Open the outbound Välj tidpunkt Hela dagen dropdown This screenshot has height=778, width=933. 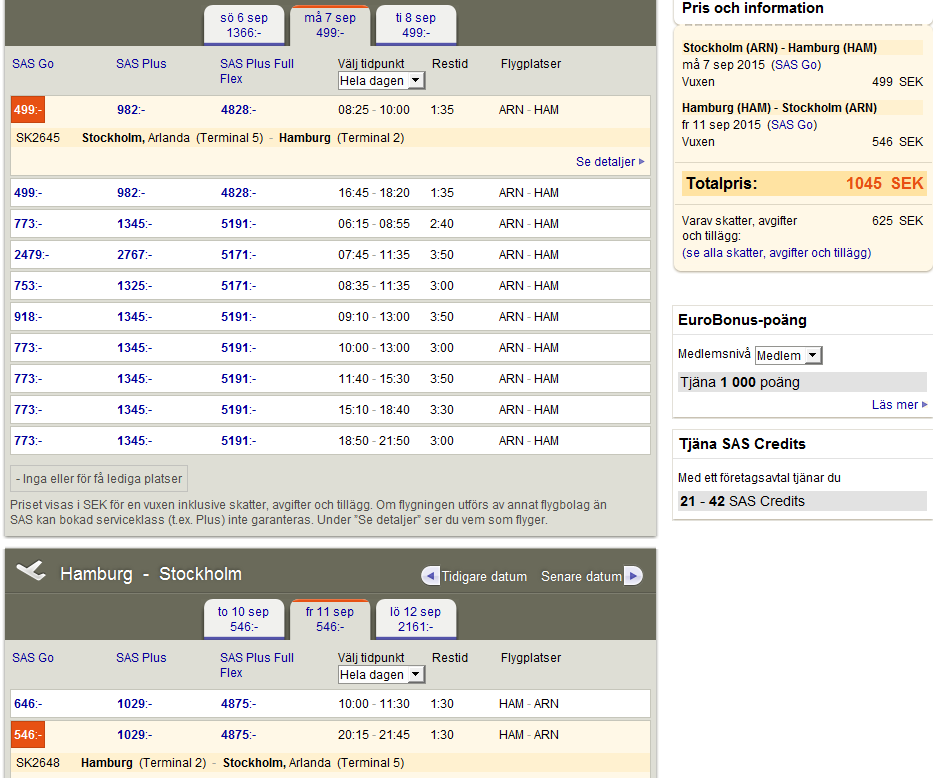pos(381,80)
